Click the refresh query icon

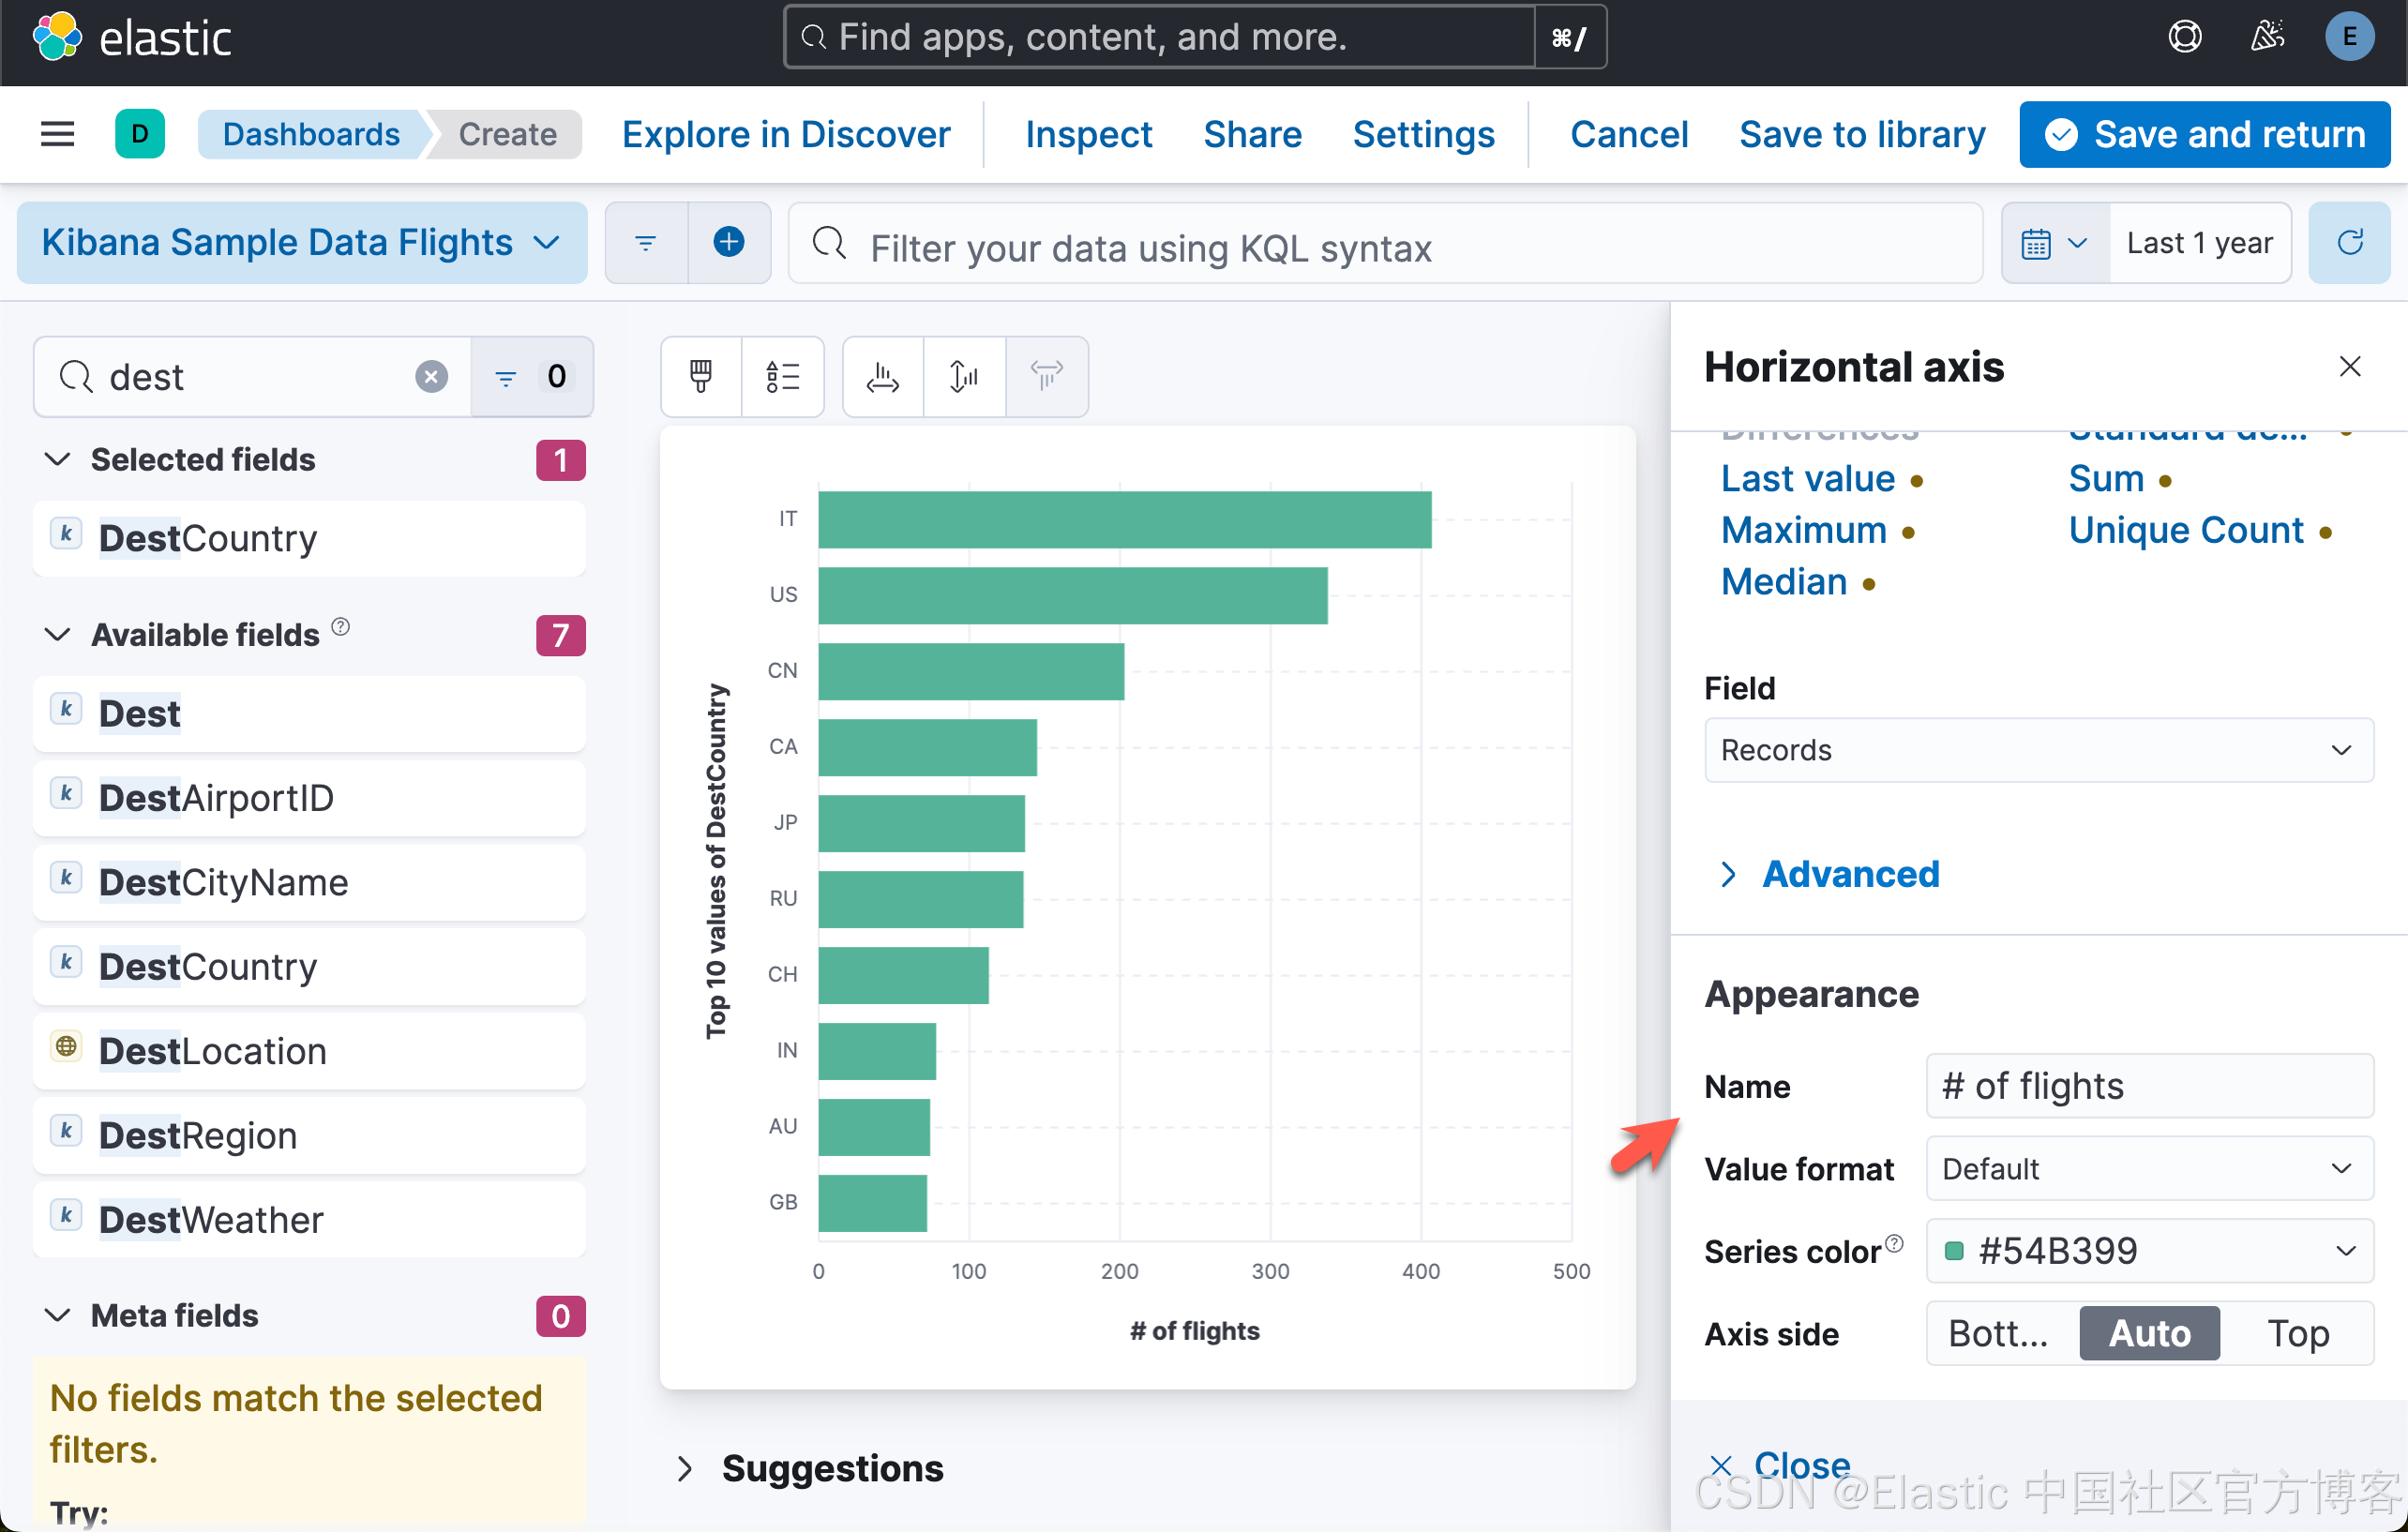pyautogui.click(x=2349, y=242)
